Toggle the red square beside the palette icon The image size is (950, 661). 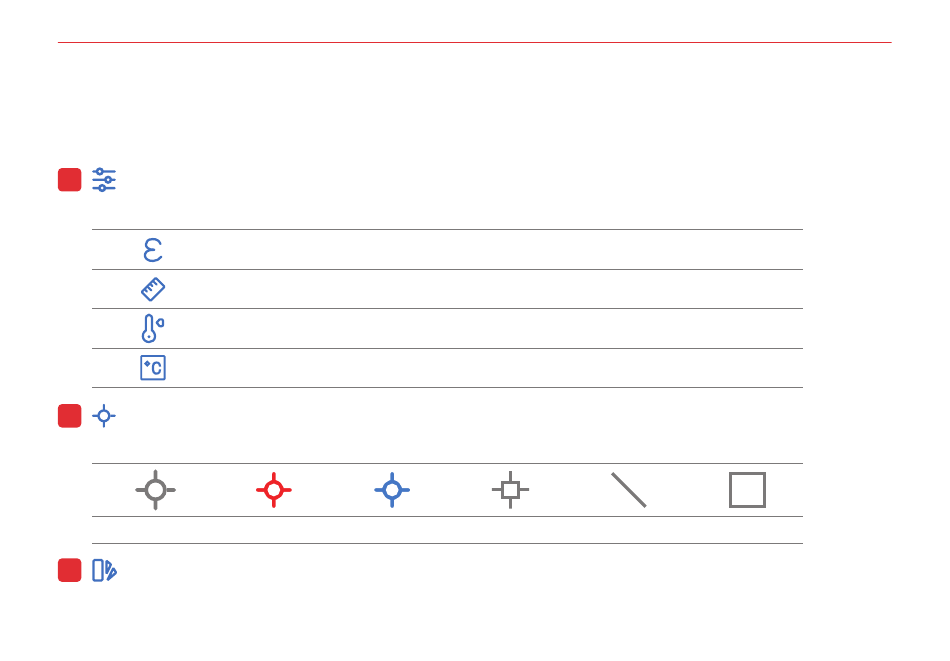pos(70,570)
